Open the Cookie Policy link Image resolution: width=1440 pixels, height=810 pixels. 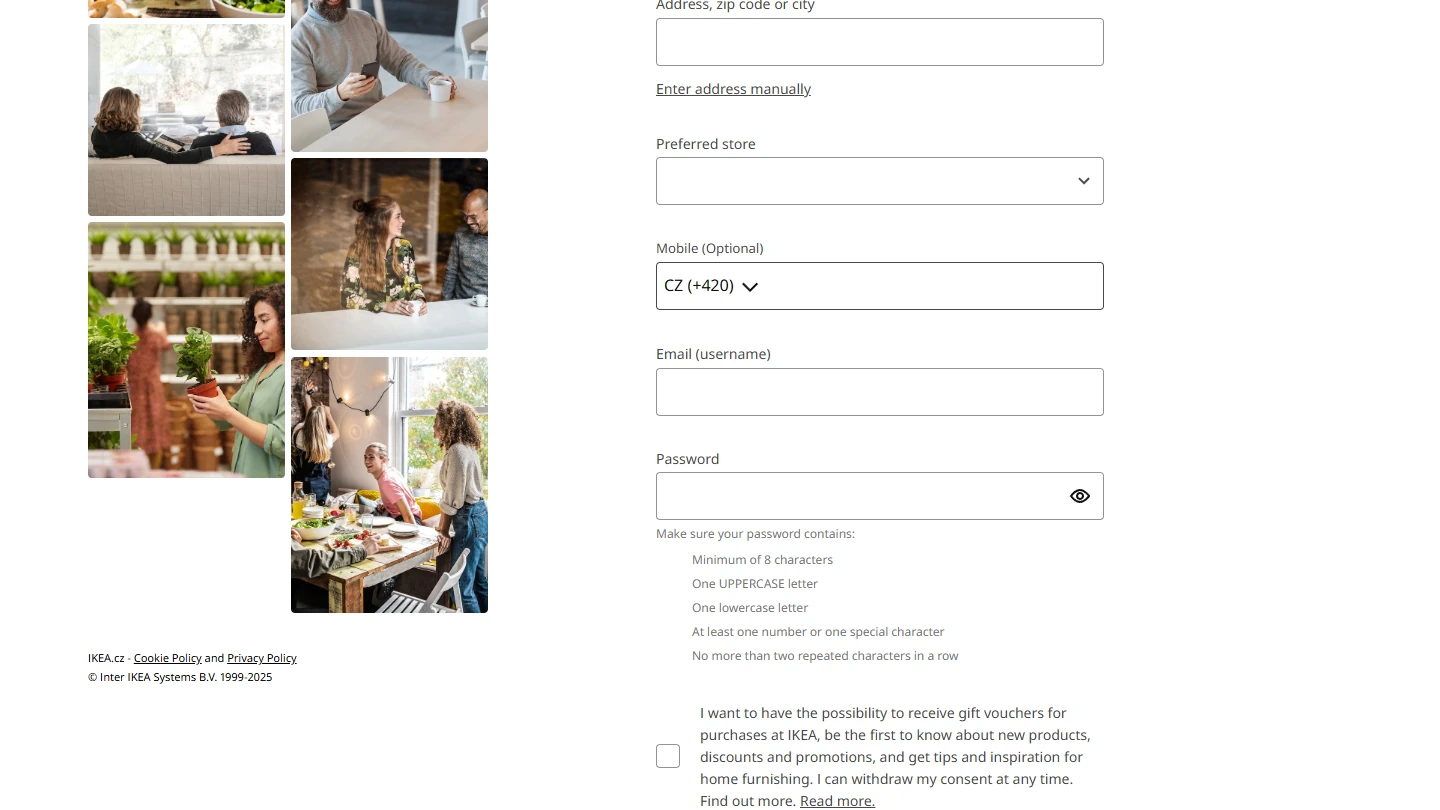168,658
